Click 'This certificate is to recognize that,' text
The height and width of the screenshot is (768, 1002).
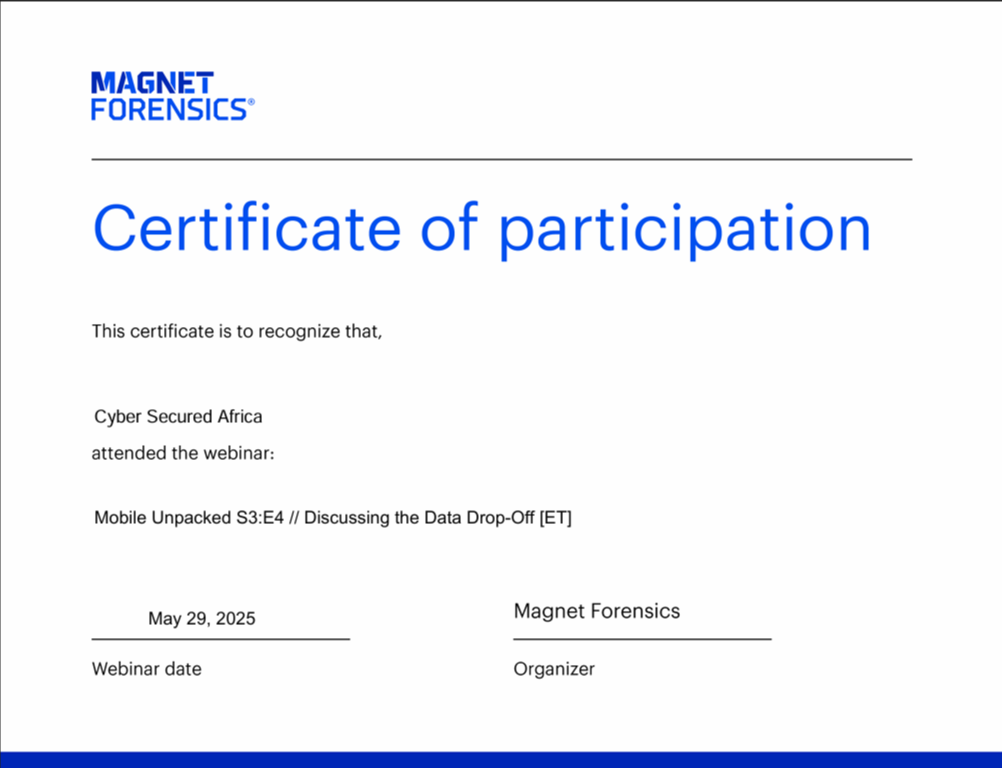237,332
